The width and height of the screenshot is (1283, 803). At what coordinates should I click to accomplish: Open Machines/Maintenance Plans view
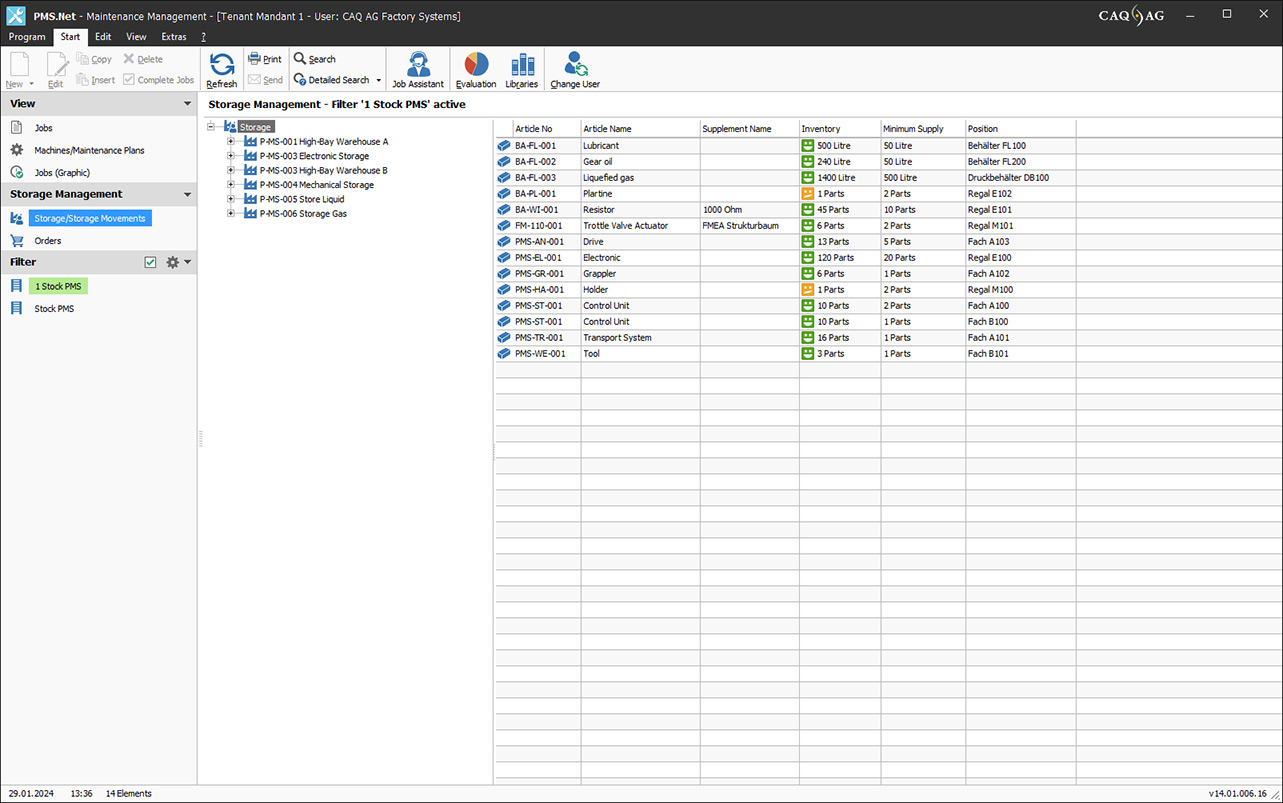(x=89, y=150)
